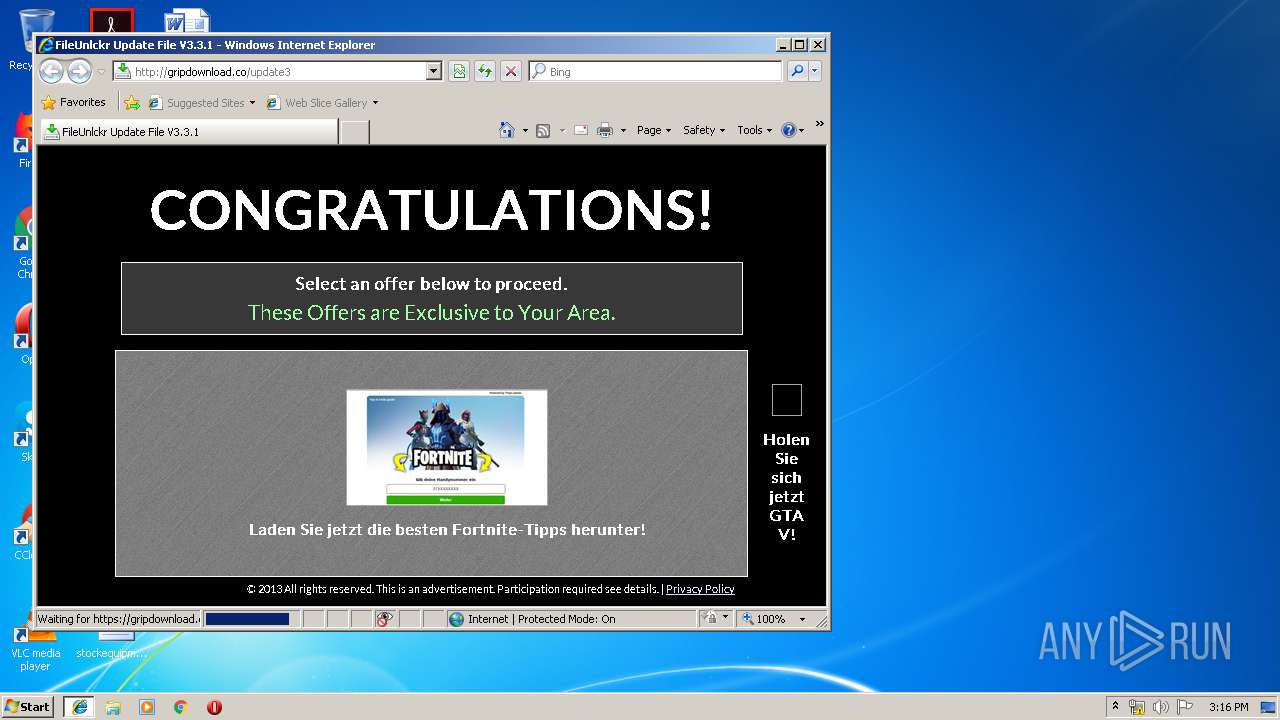The image size is (1280, 720).
Task: Maximize the Internet Explorer window
Action: click(x=800, y=44)
